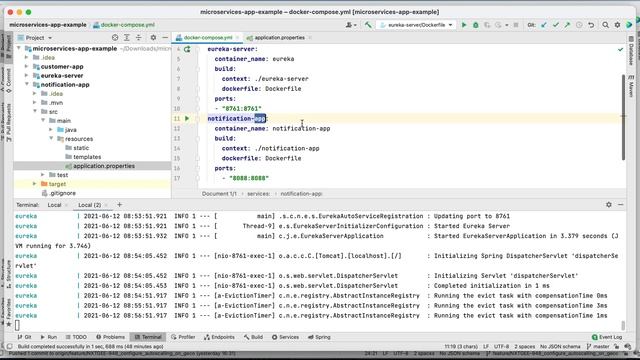
Task: Expand the target folder
Action: (35, 184)
